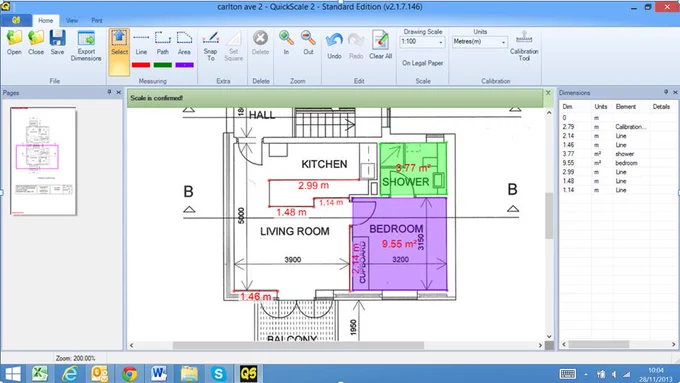Select the page thumbnail in Pages panel
Image resolution: width=680 pixels, height=383 pixels.
click(x=43, y=161)
